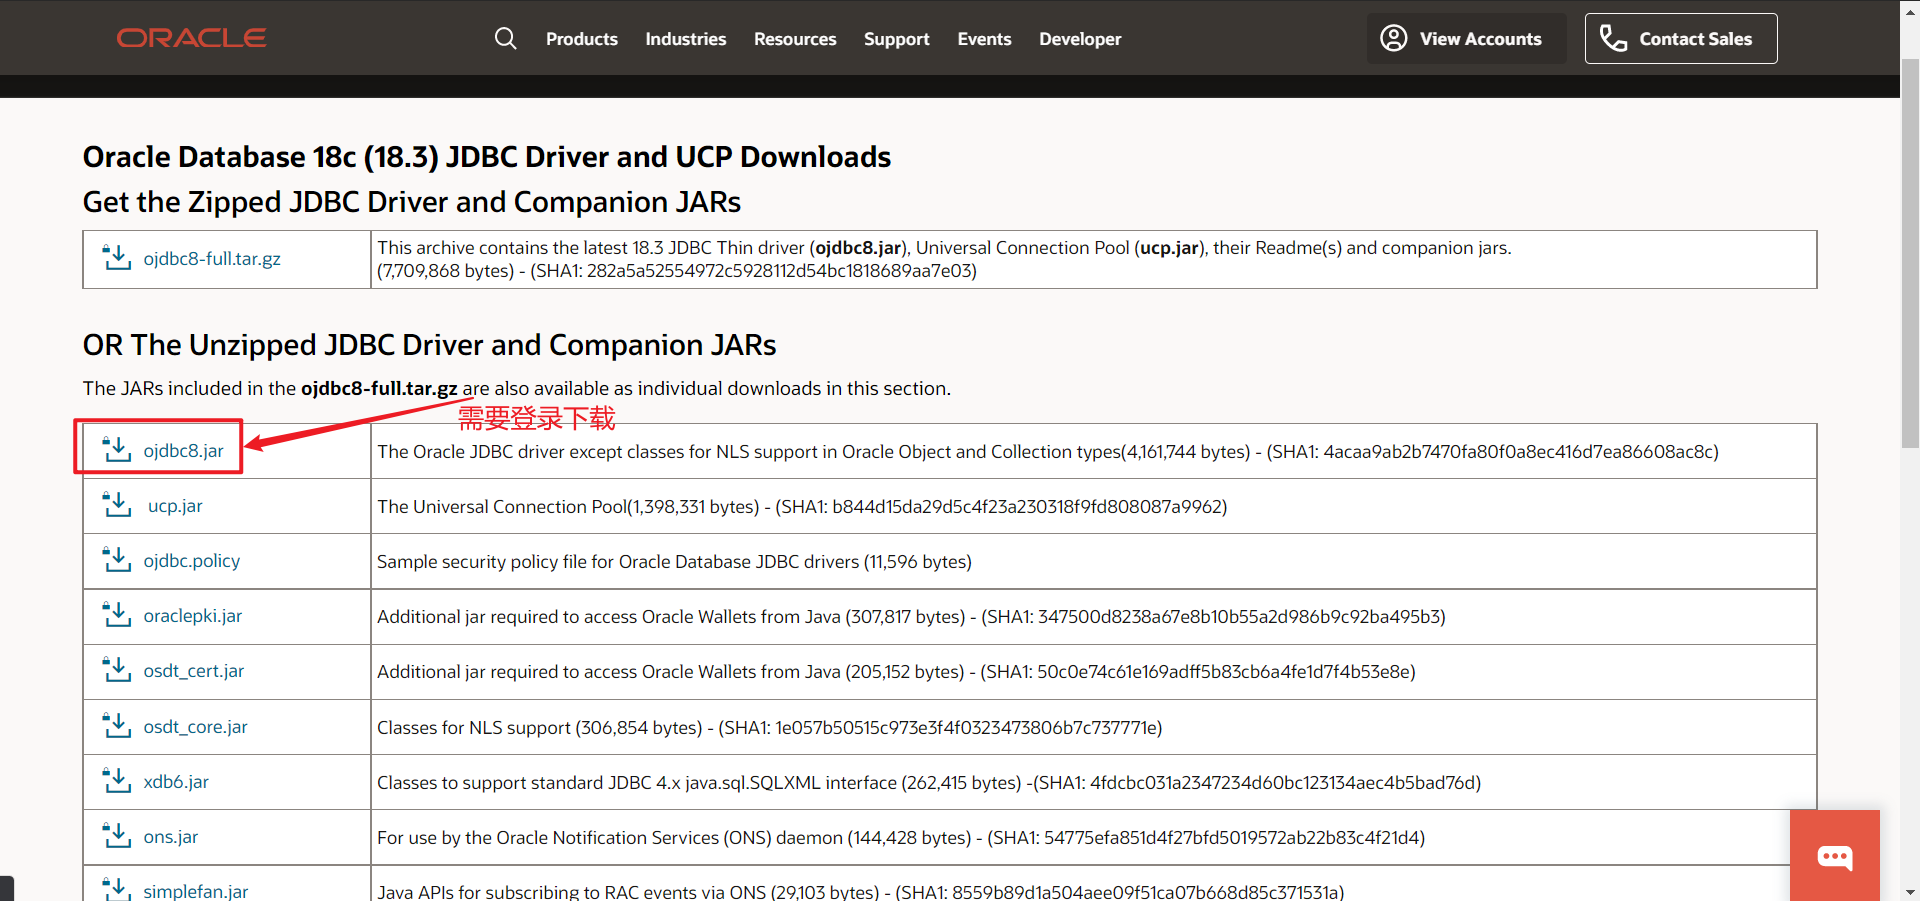Click heading 'OR The Unzipped JDBC Driver and Companion JARs'
Viewport: 1920px width, 901px height.
coord(430,345)
